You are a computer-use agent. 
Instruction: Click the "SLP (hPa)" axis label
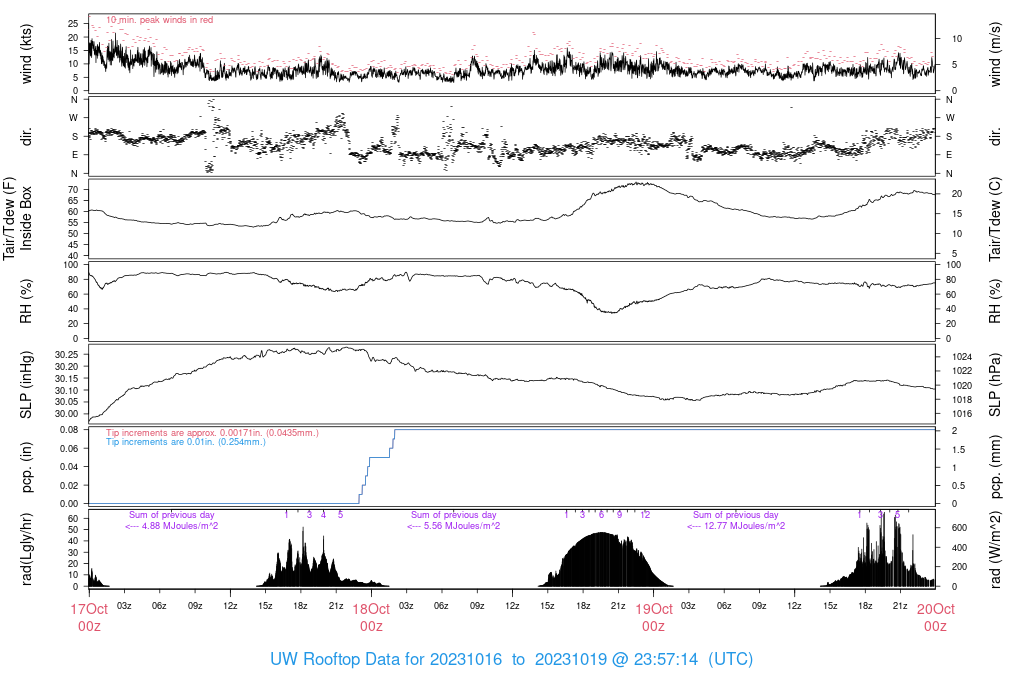[x=995, y=385]
